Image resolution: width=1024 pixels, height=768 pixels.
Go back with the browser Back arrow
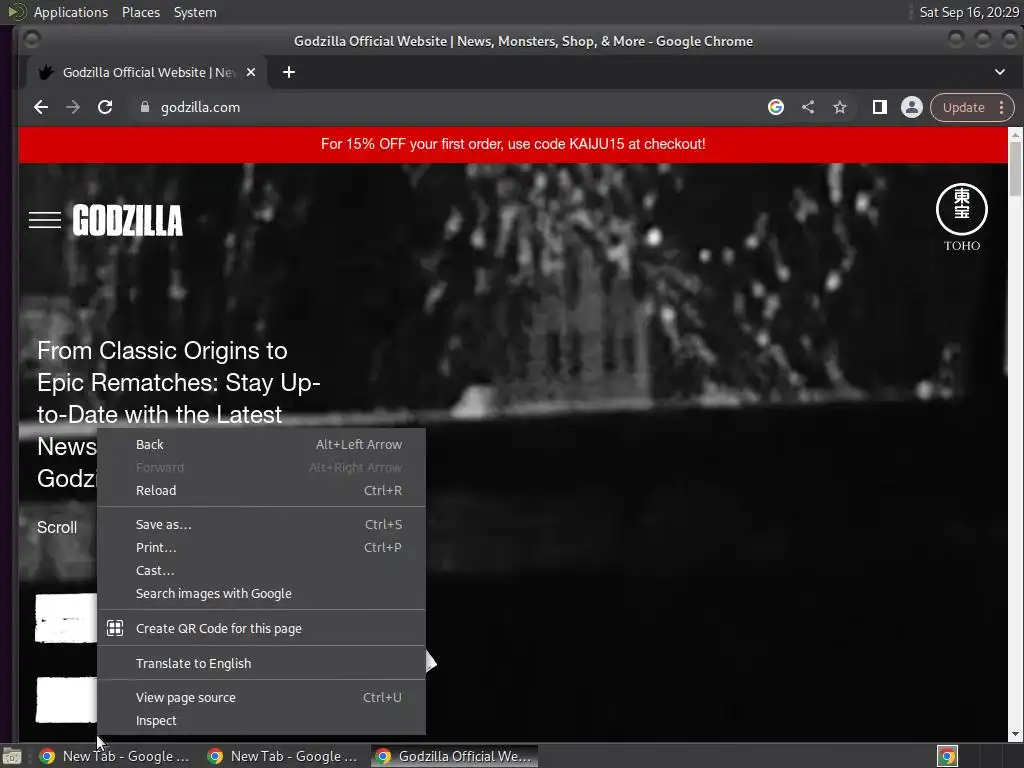40,107
